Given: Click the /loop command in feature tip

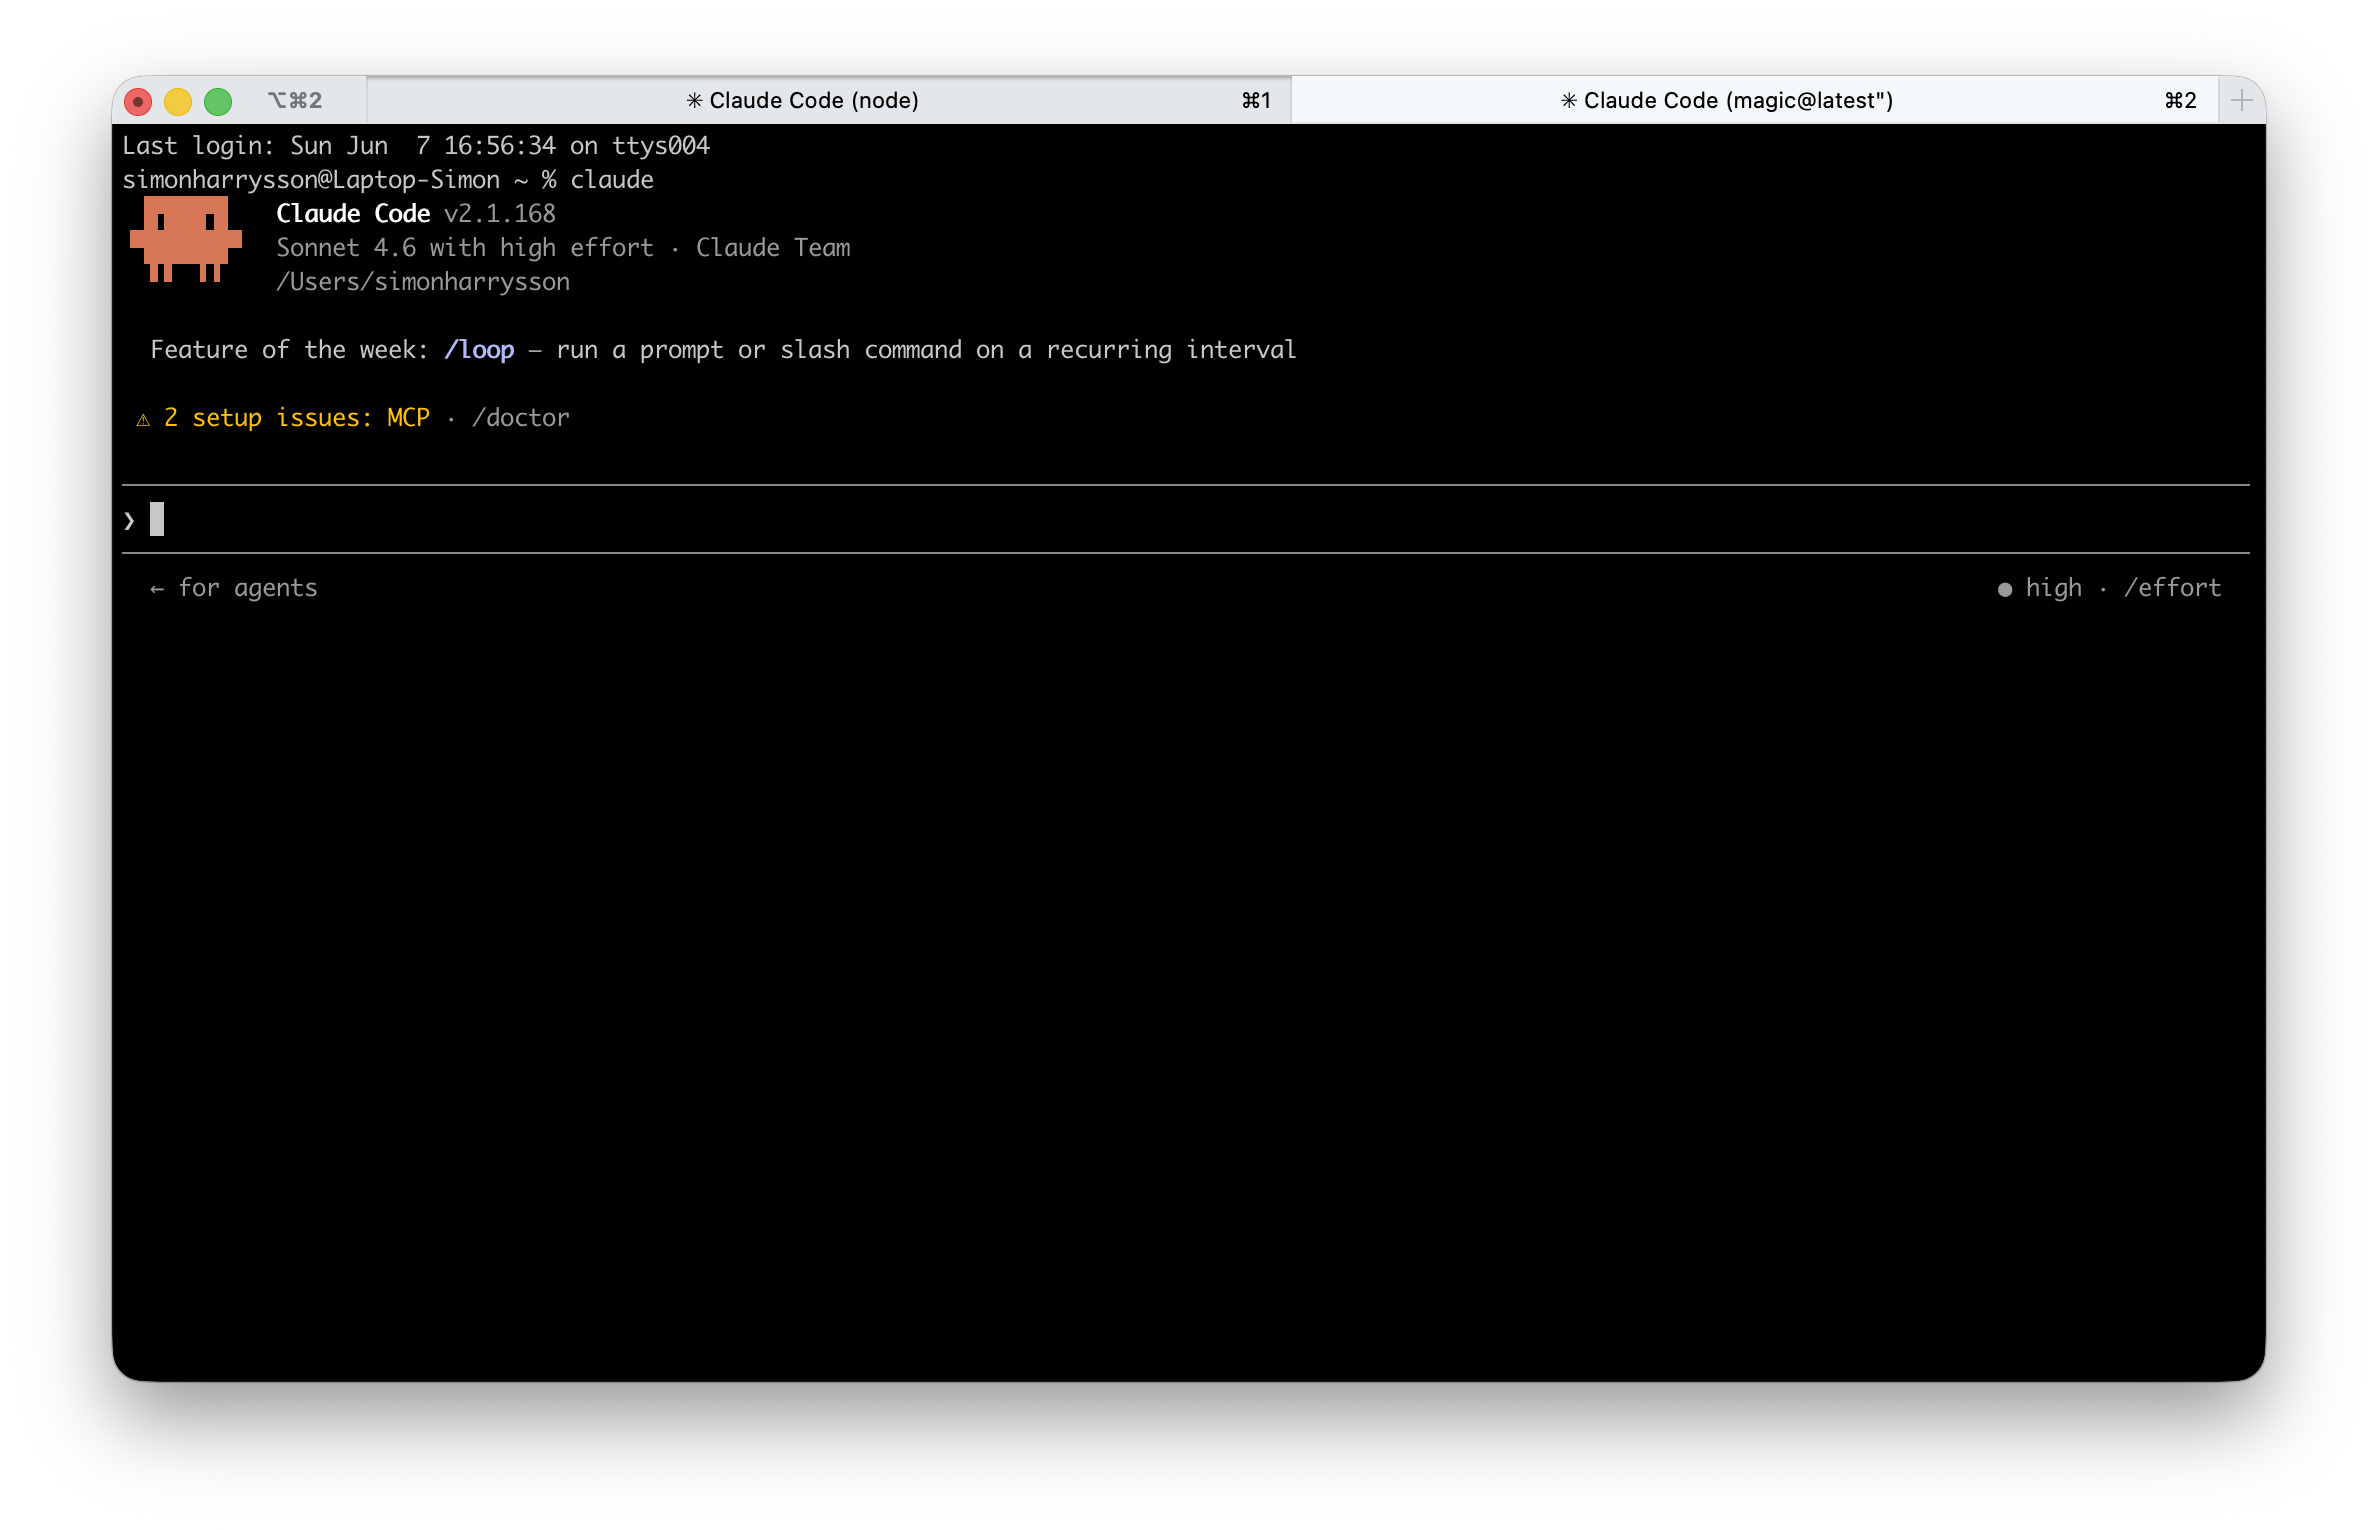Looking at the screenshot, I should coord(479,349).
